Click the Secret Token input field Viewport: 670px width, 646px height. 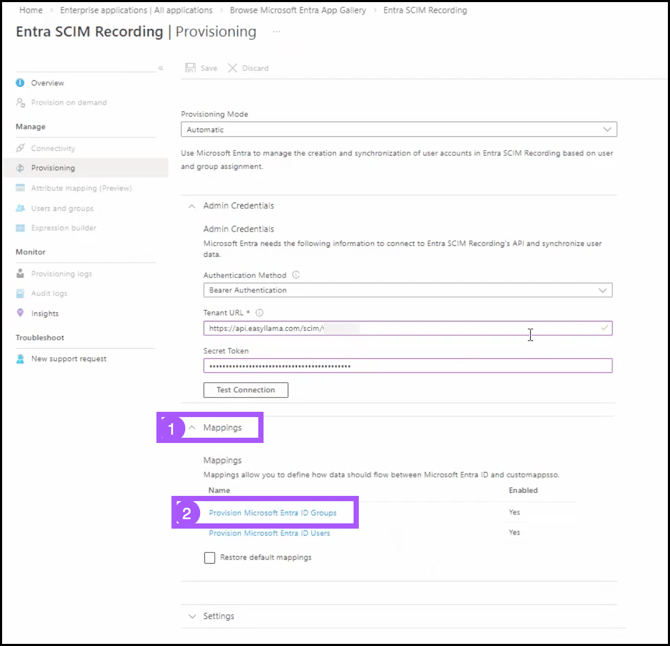[x=407, y=366]
